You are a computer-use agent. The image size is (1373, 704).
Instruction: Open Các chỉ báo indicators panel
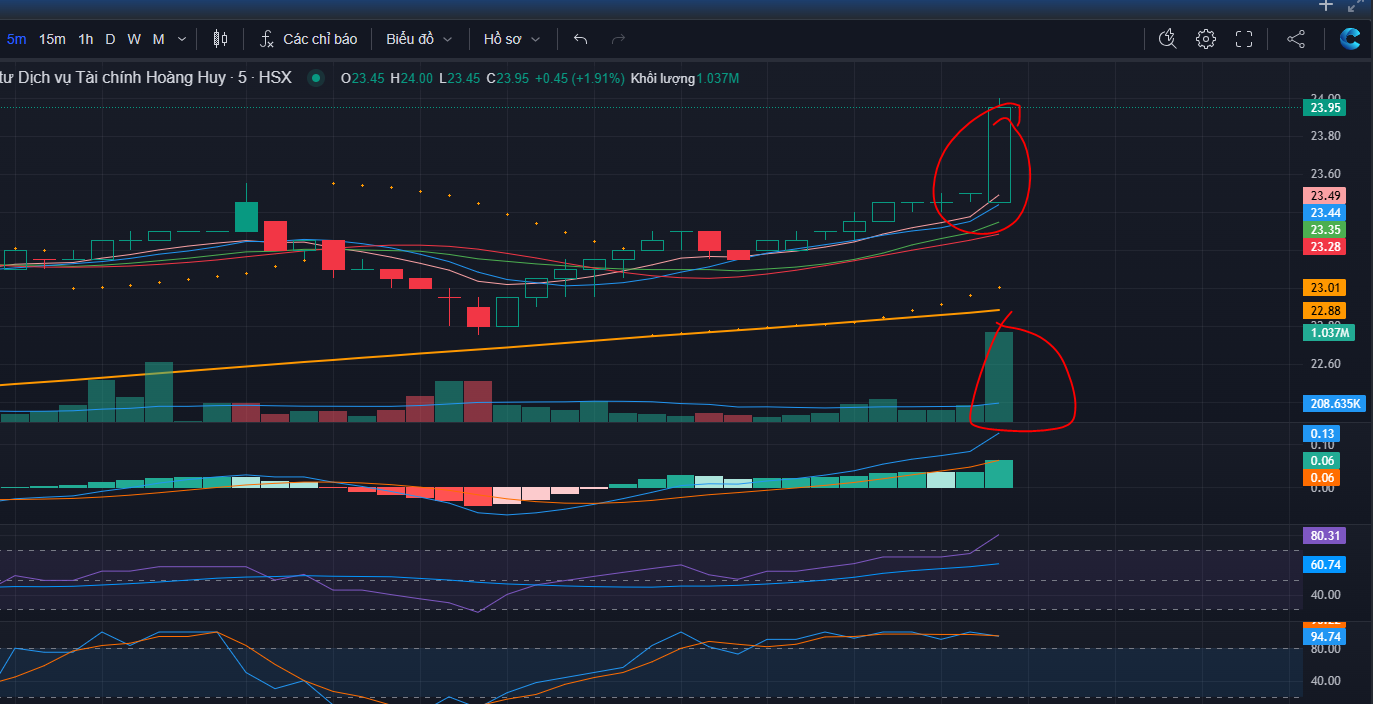[x=308, y=39]
